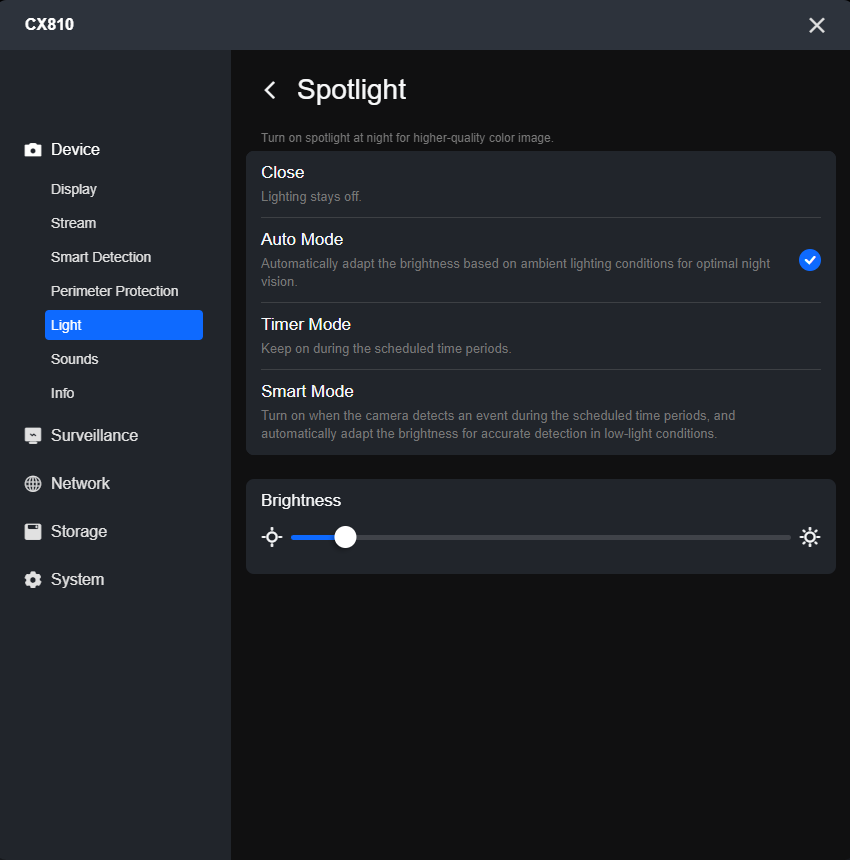This screenshot has height=860, width=850.
Task: Click the Device camera icon
Action: tap(33, 150)
